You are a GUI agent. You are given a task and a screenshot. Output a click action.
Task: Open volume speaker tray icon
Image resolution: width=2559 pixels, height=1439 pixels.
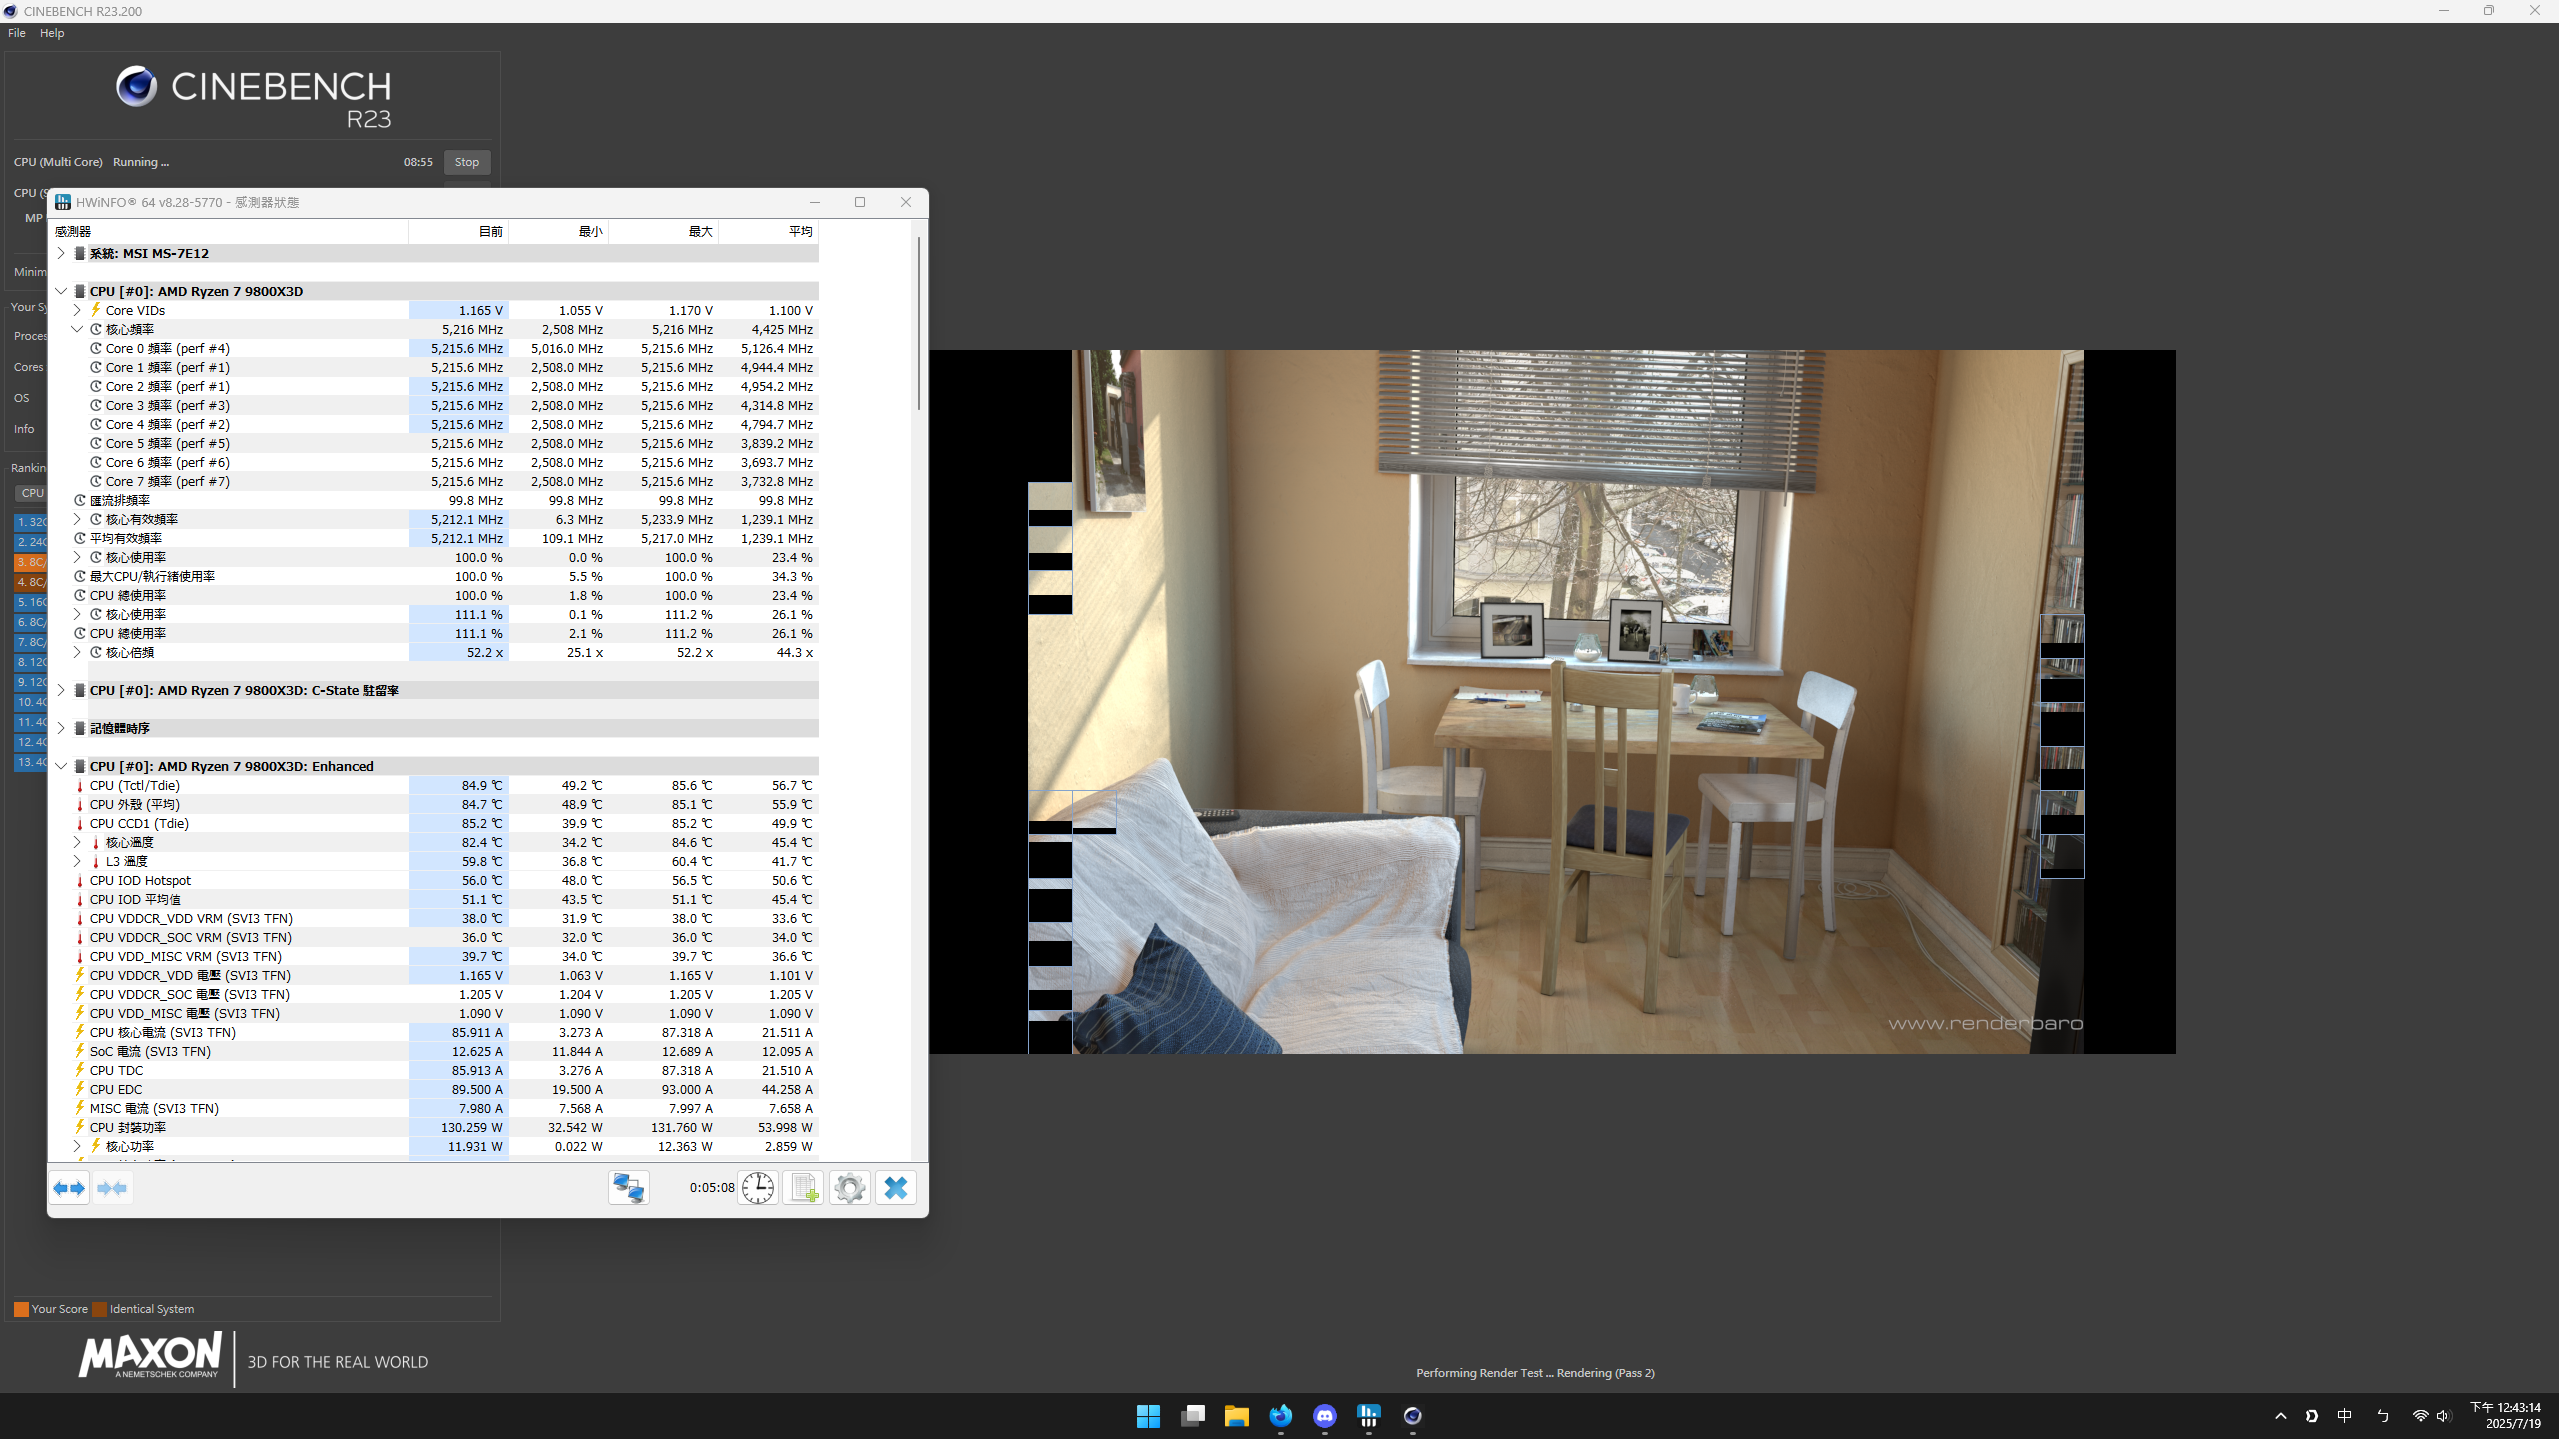click(x=2444, y=1416)
